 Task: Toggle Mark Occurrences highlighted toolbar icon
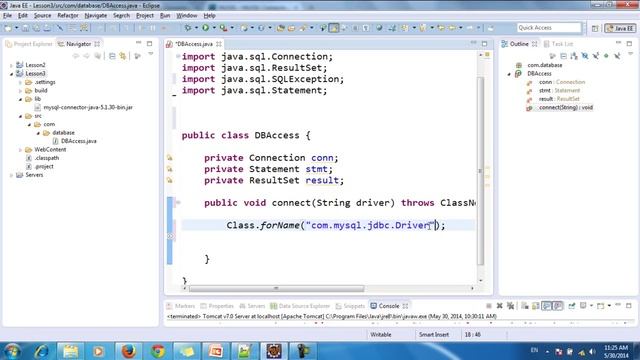tap(334, 28)
